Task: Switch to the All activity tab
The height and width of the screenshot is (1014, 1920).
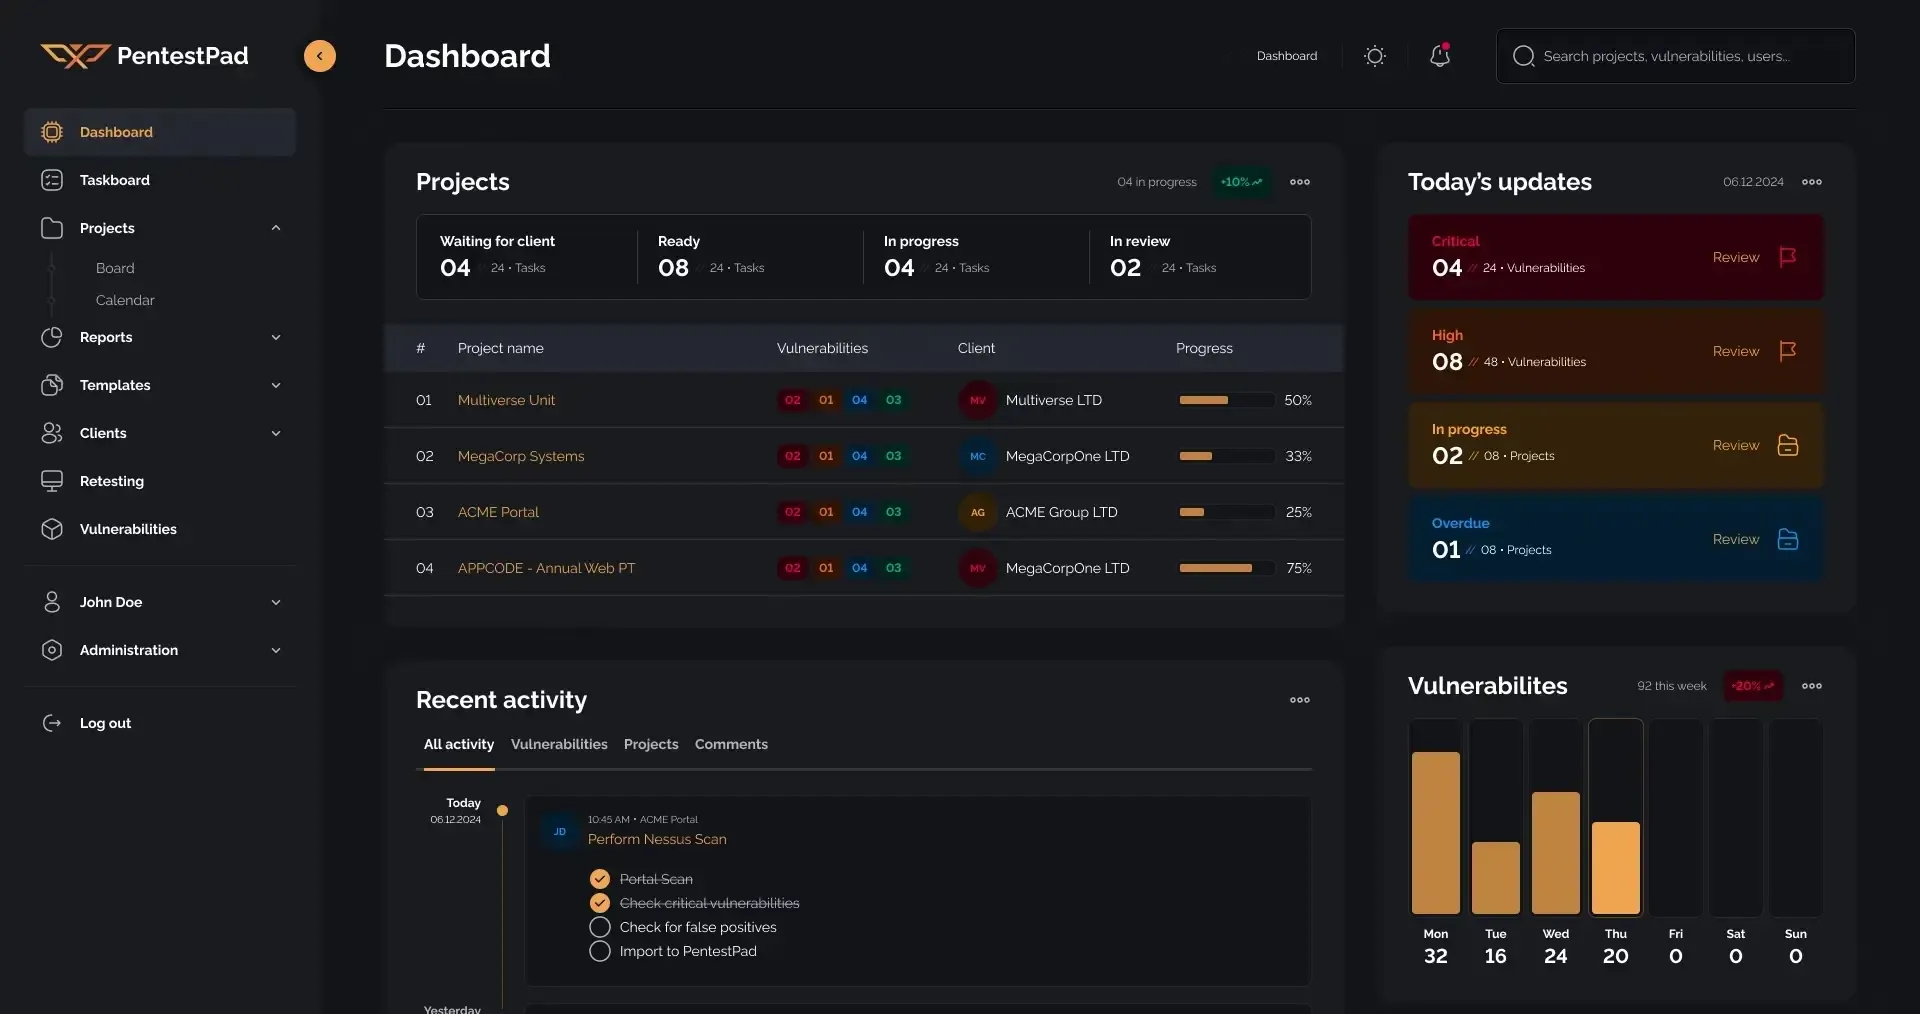Action: (459, 744)
